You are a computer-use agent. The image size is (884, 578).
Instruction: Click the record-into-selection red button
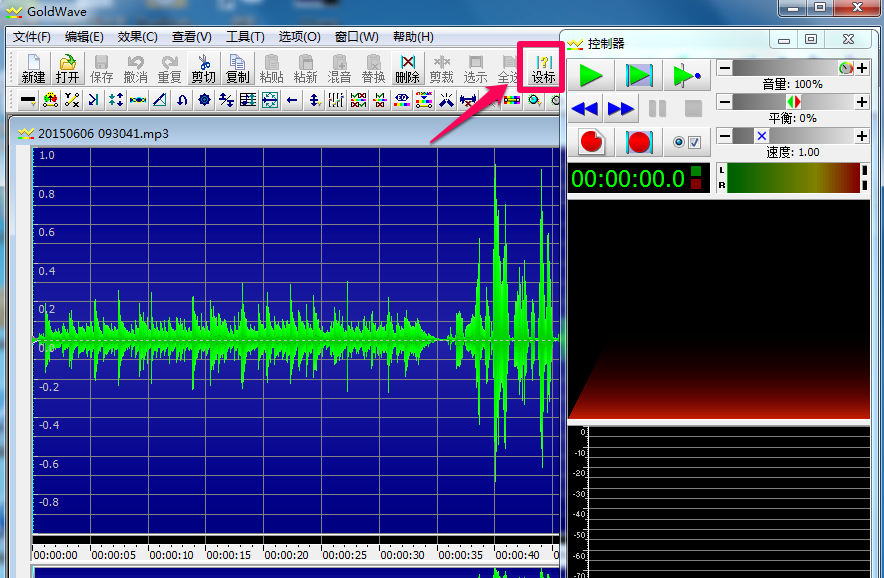click(639, 142)
